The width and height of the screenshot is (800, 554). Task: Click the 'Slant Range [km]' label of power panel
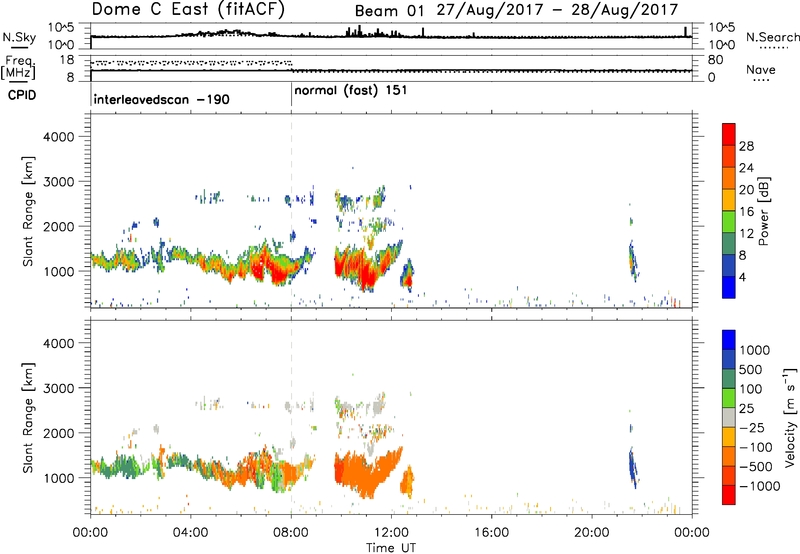click(28, 211)
